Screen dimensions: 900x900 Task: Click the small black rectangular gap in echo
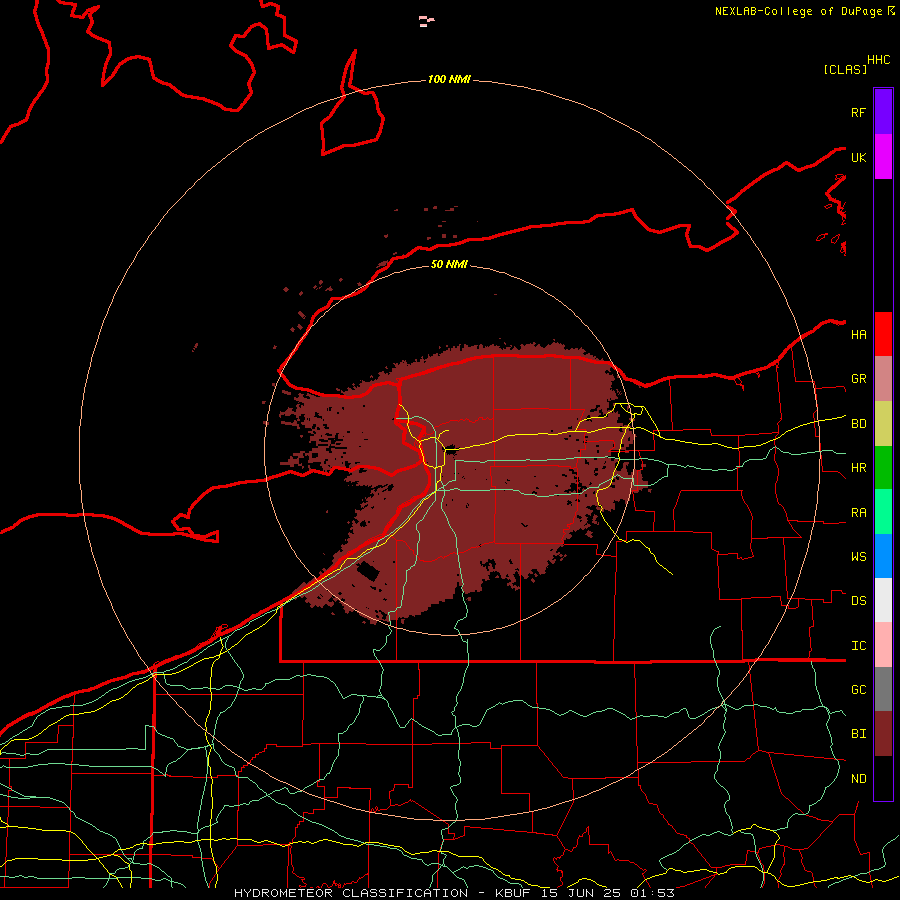368,571
